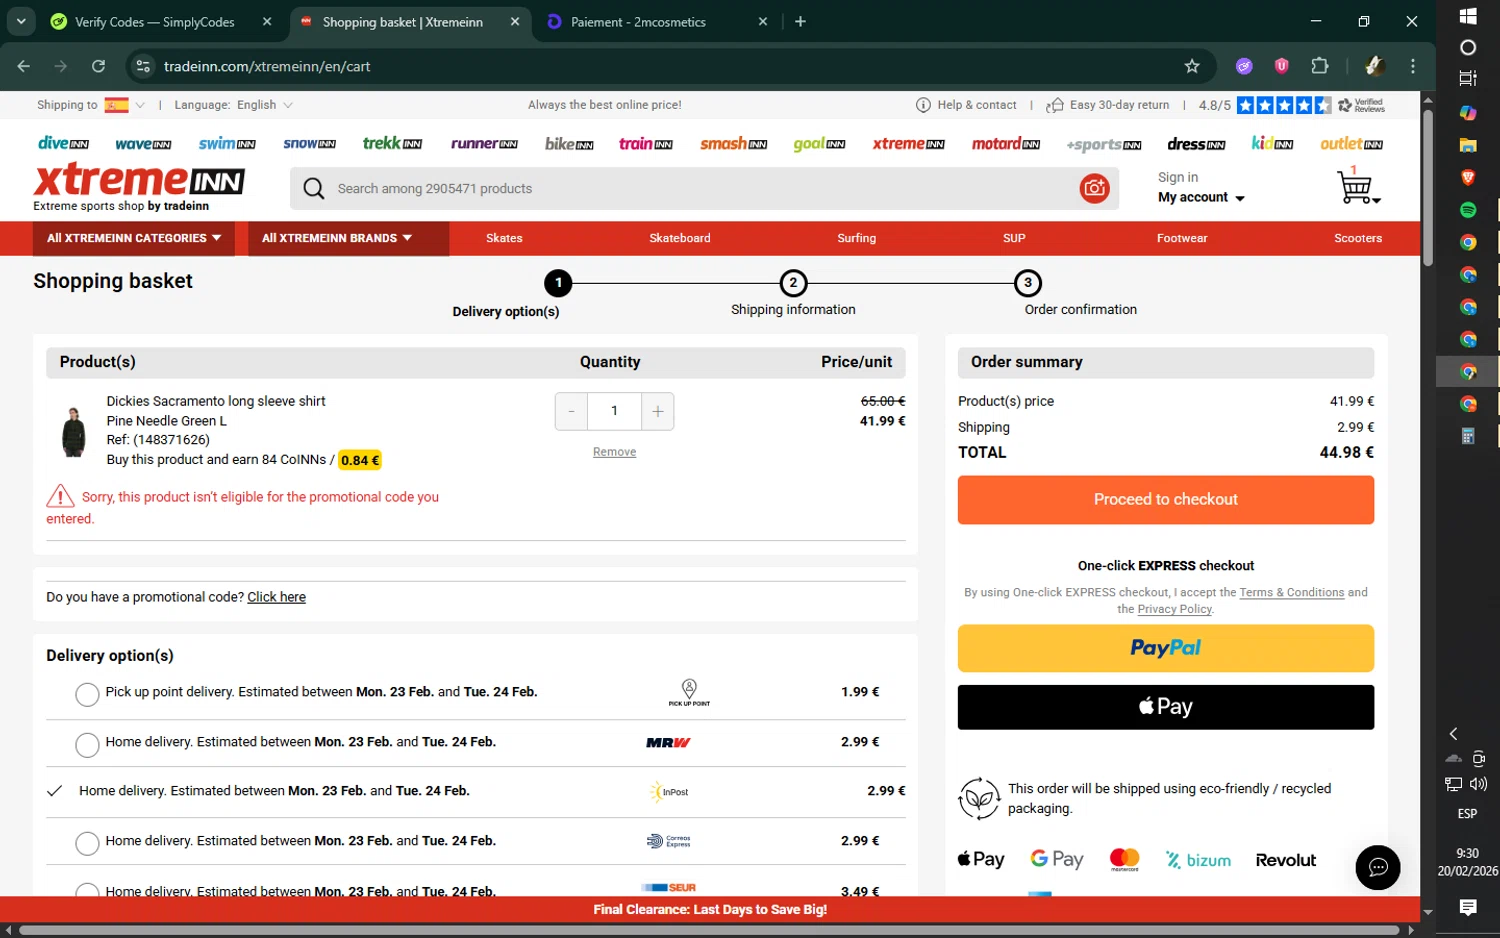This screenshot has height=938, width=1500.
Task: Click the horizontal page scrollbar
Action: coord(708,930)
